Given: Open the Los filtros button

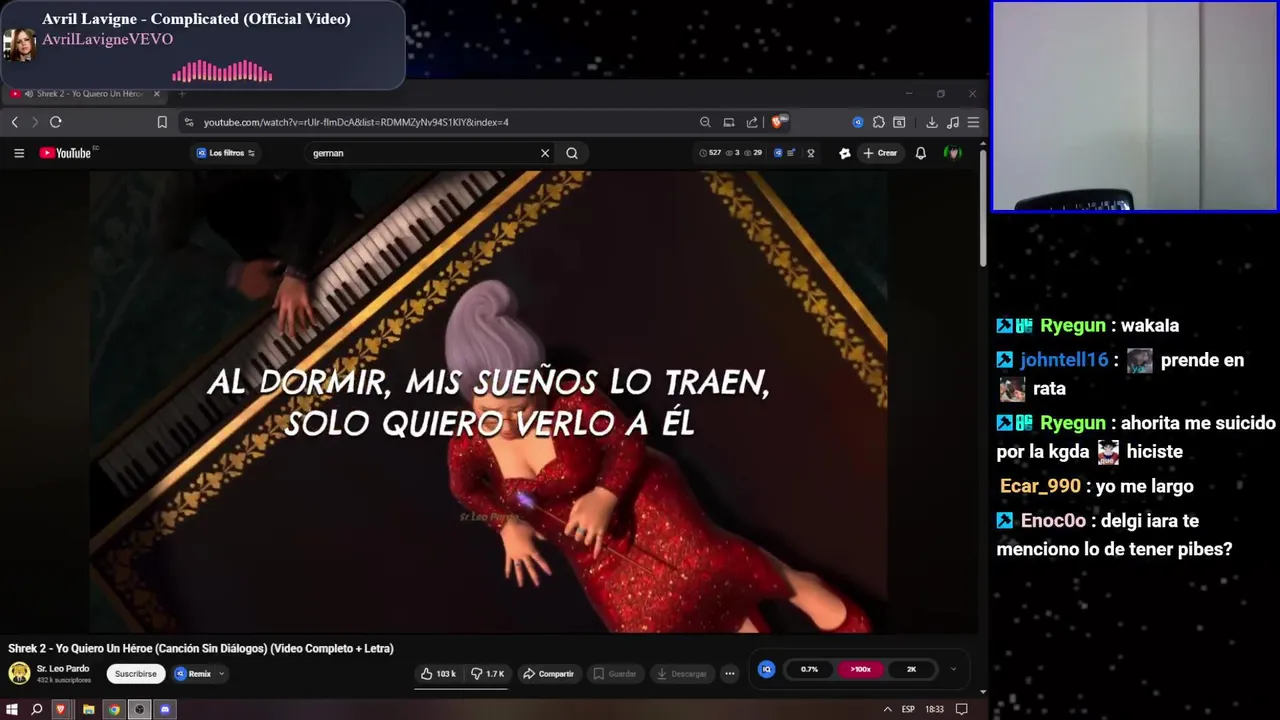Looking at the screenshot, I should (x=226, y=153).
